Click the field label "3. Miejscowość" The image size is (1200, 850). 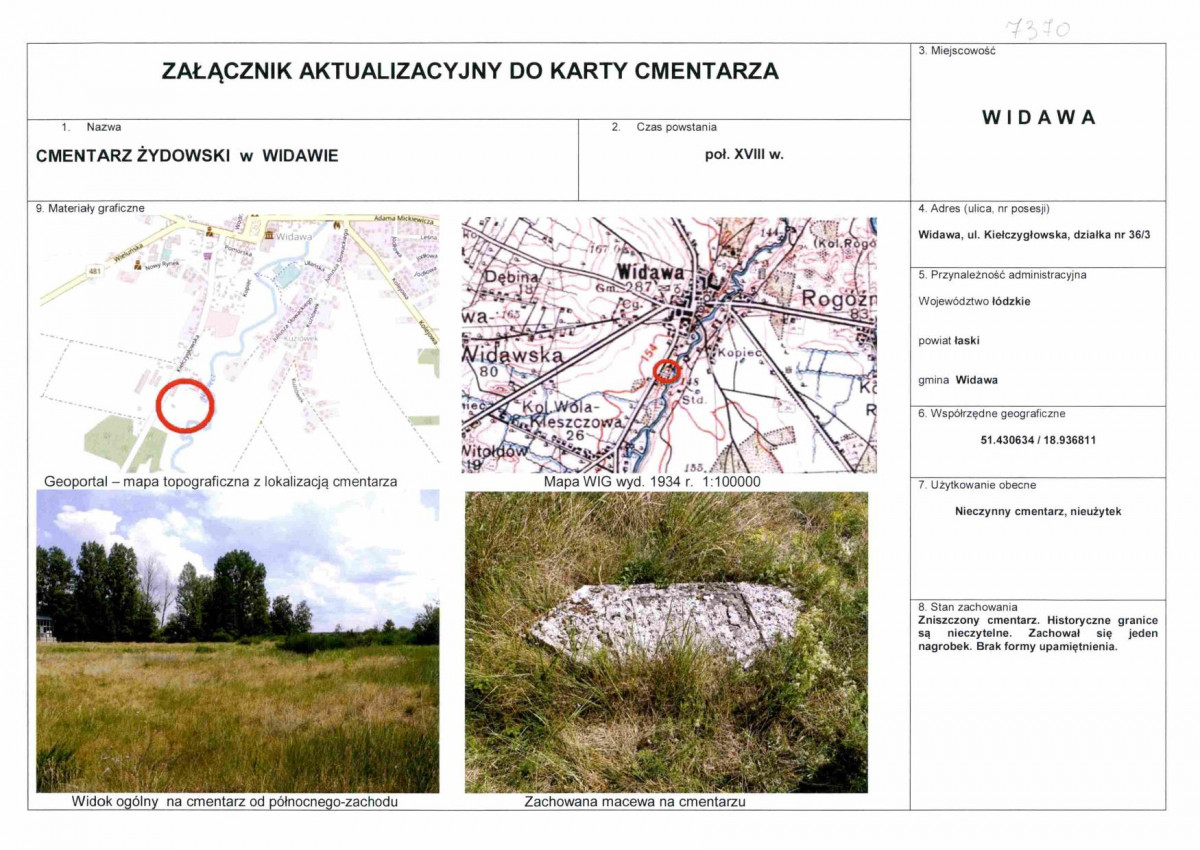click(x=957, y=50)
